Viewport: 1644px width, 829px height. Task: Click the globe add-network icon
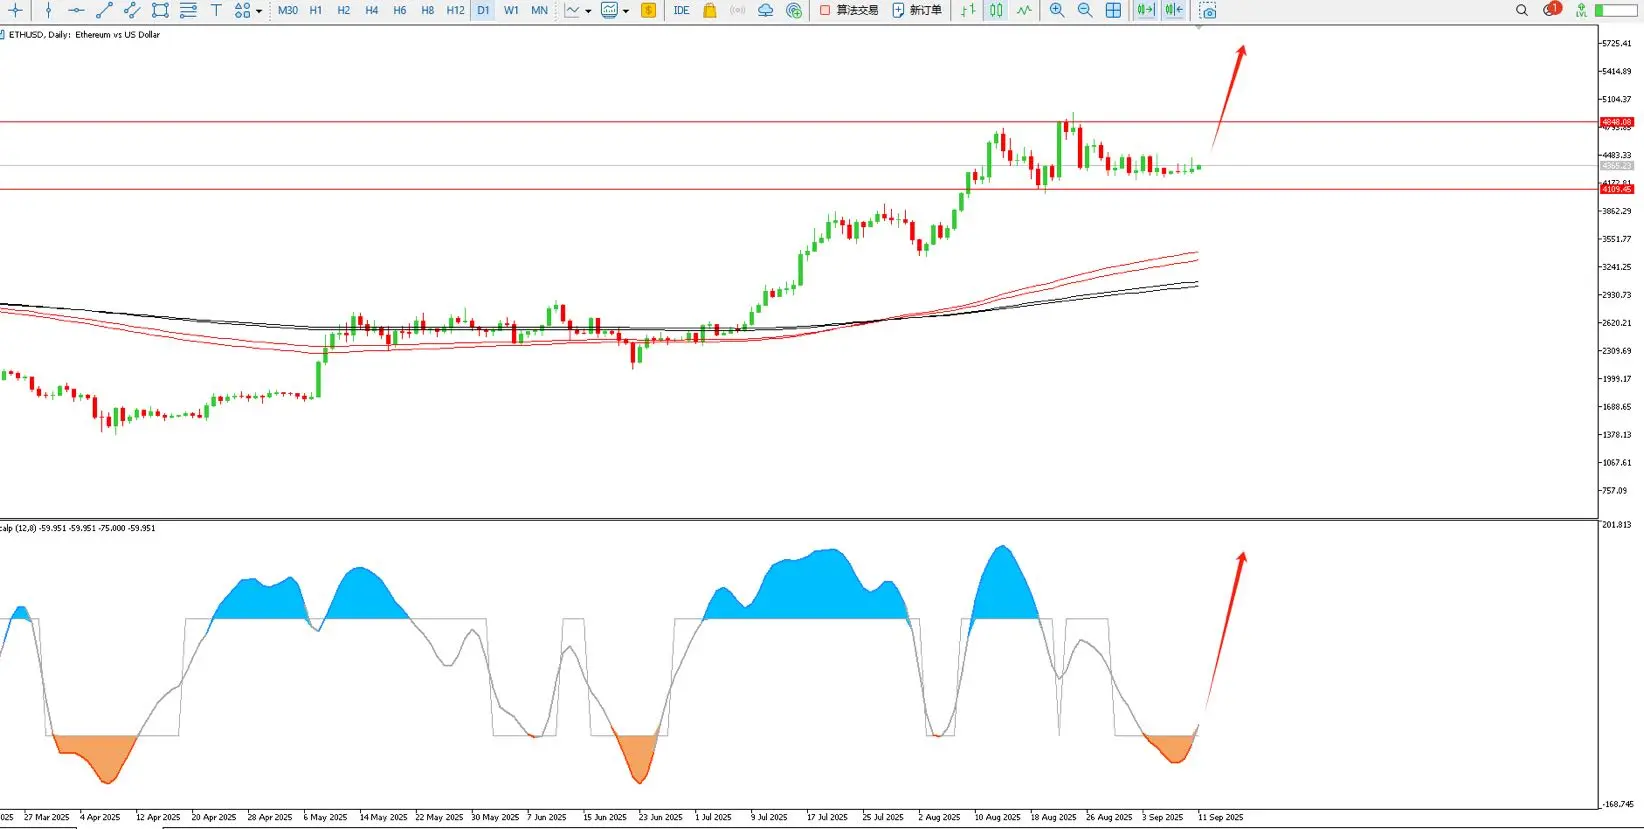(x=794, y=10)
